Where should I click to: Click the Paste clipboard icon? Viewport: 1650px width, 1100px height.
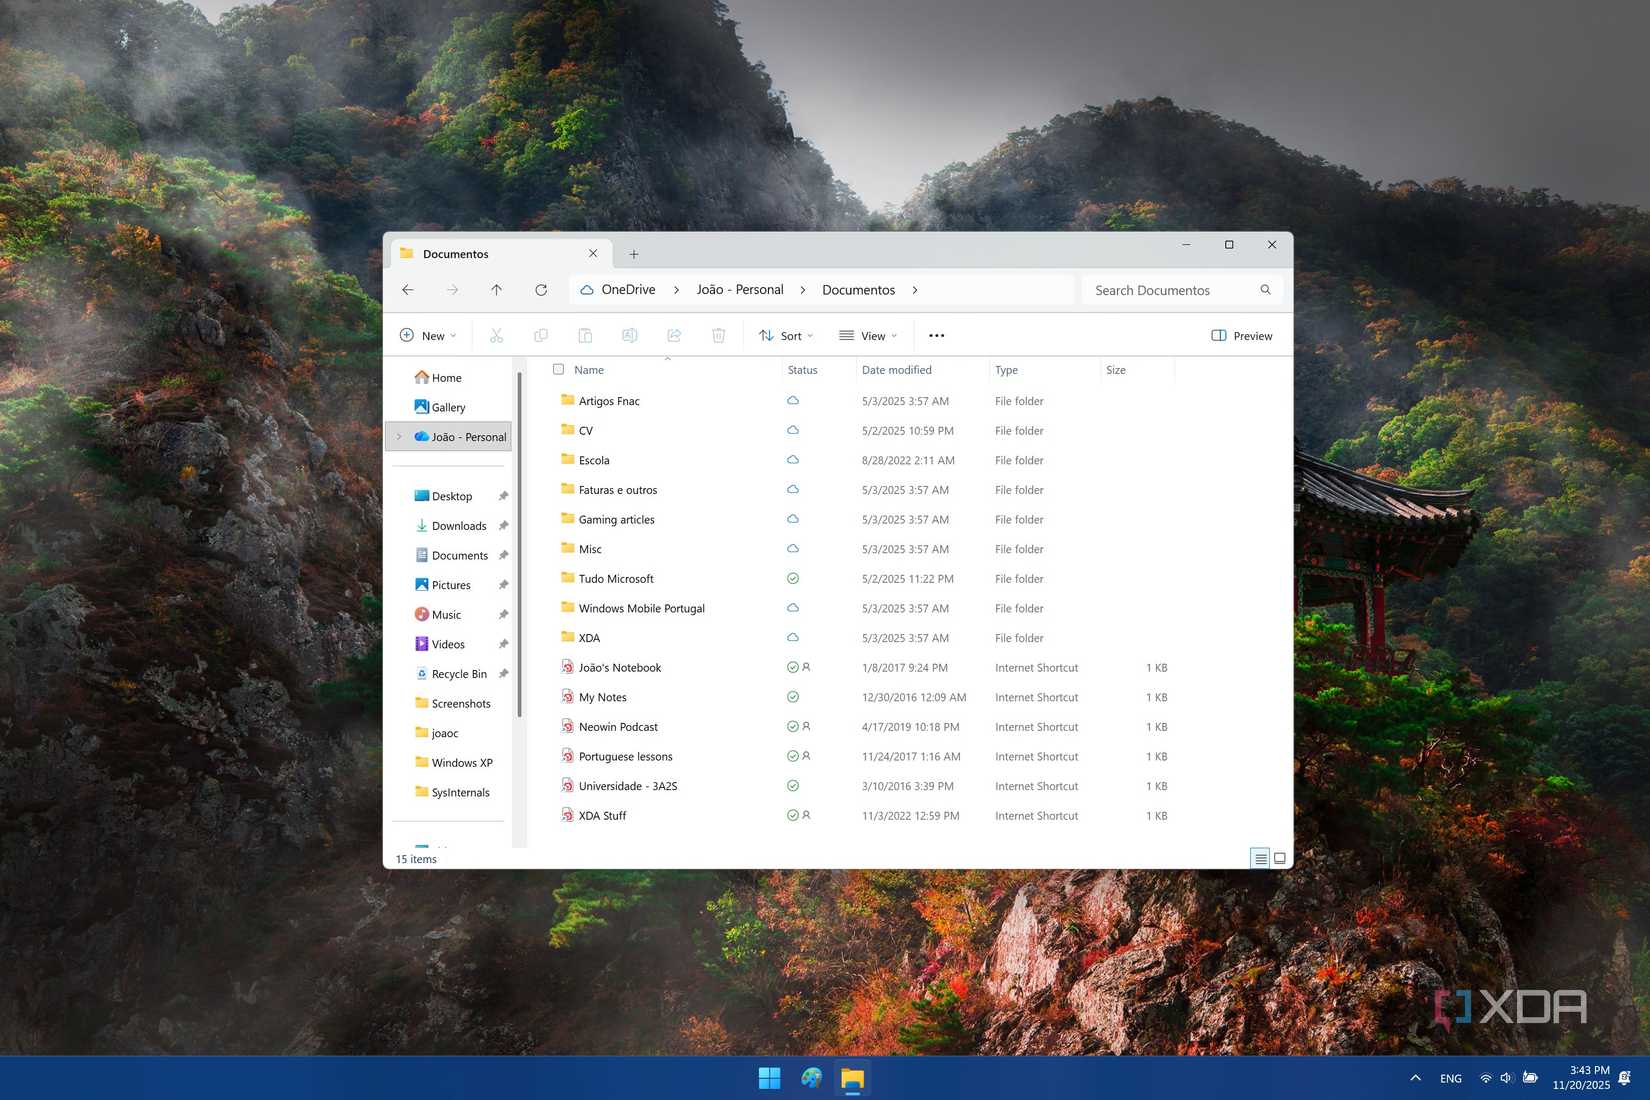585,336
